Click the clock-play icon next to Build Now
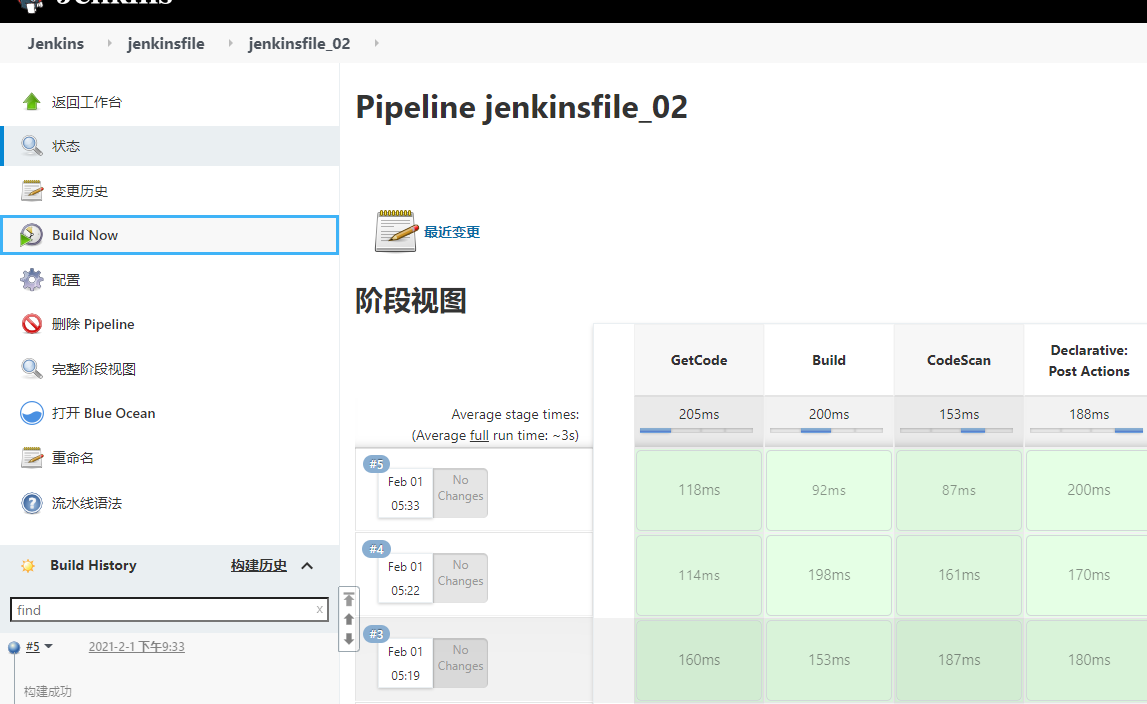This screenshot has width=1147, height=704. (31, 235)
